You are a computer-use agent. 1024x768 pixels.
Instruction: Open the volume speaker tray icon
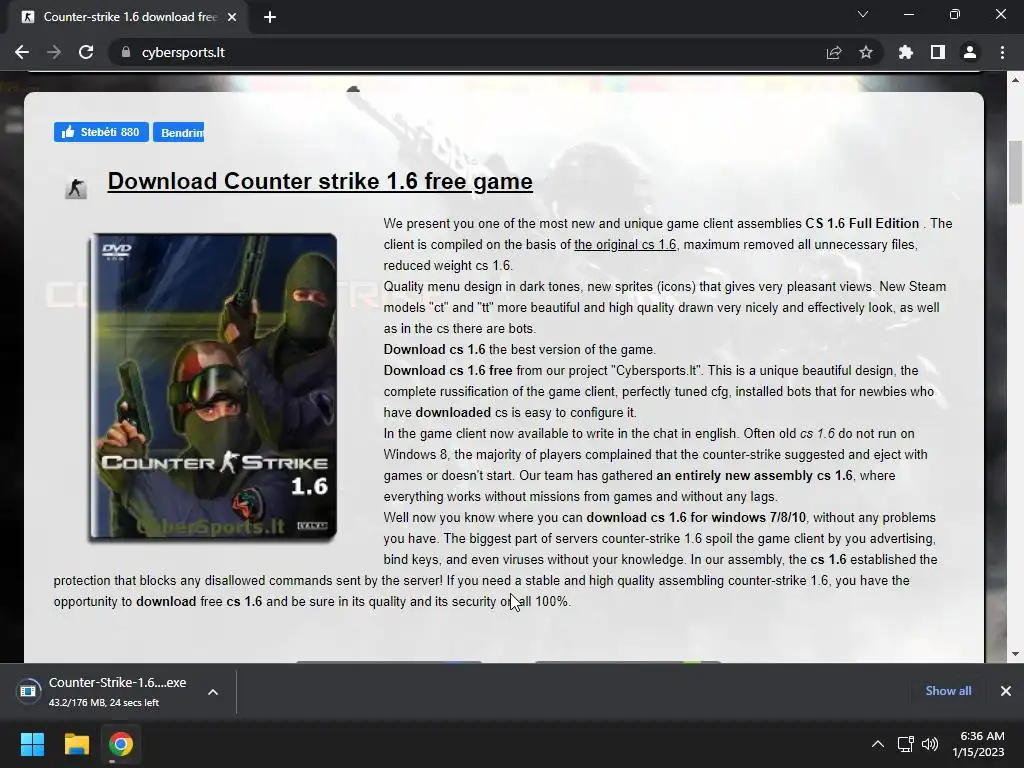[x=930, y=744]
